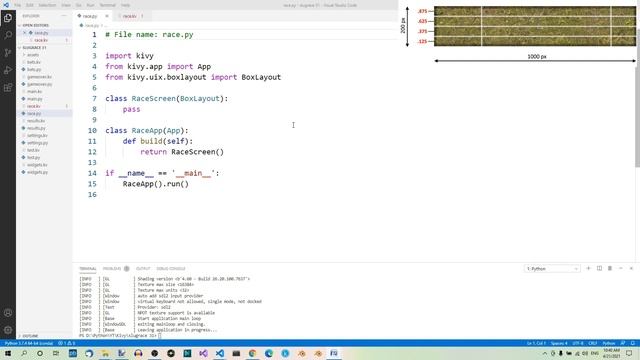The width and height of the screenshot is (640, 360).
Task: Change line endings via CRLF status item
Action: click(593, 343)
